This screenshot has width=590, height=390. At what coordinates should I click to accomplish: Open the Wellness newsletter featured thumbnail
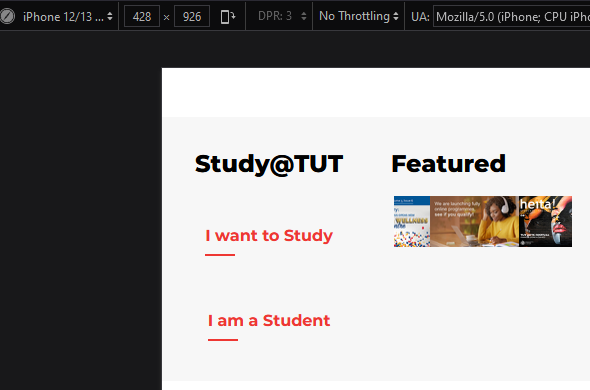tap(412, 221)
